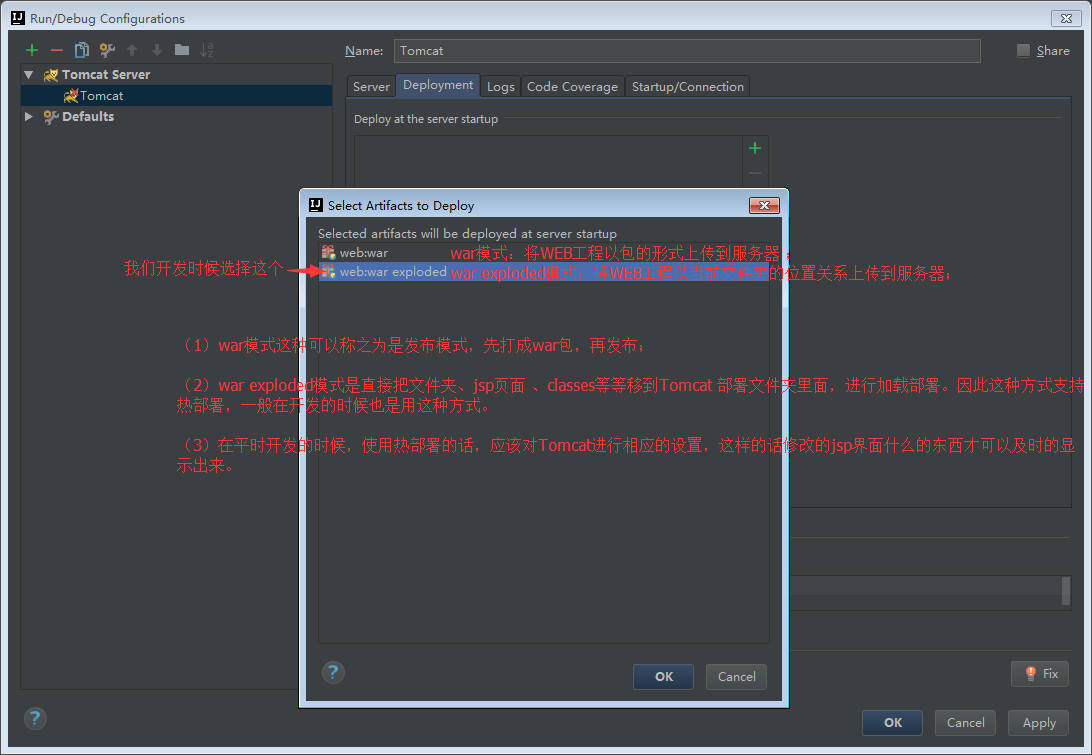Cancel the Select Artifacts dialog

[x=736, y=676]
